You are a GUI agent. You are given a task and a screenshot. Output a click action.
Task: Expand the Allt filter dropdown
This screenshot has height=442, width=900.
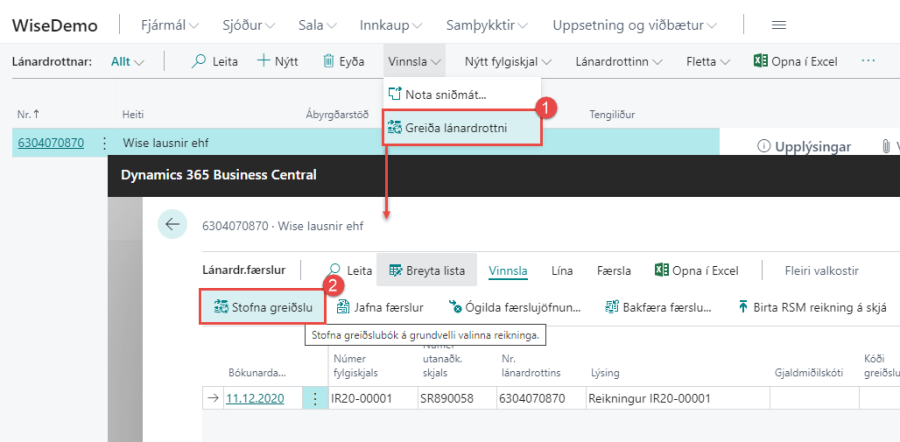[x=127, y=61]
